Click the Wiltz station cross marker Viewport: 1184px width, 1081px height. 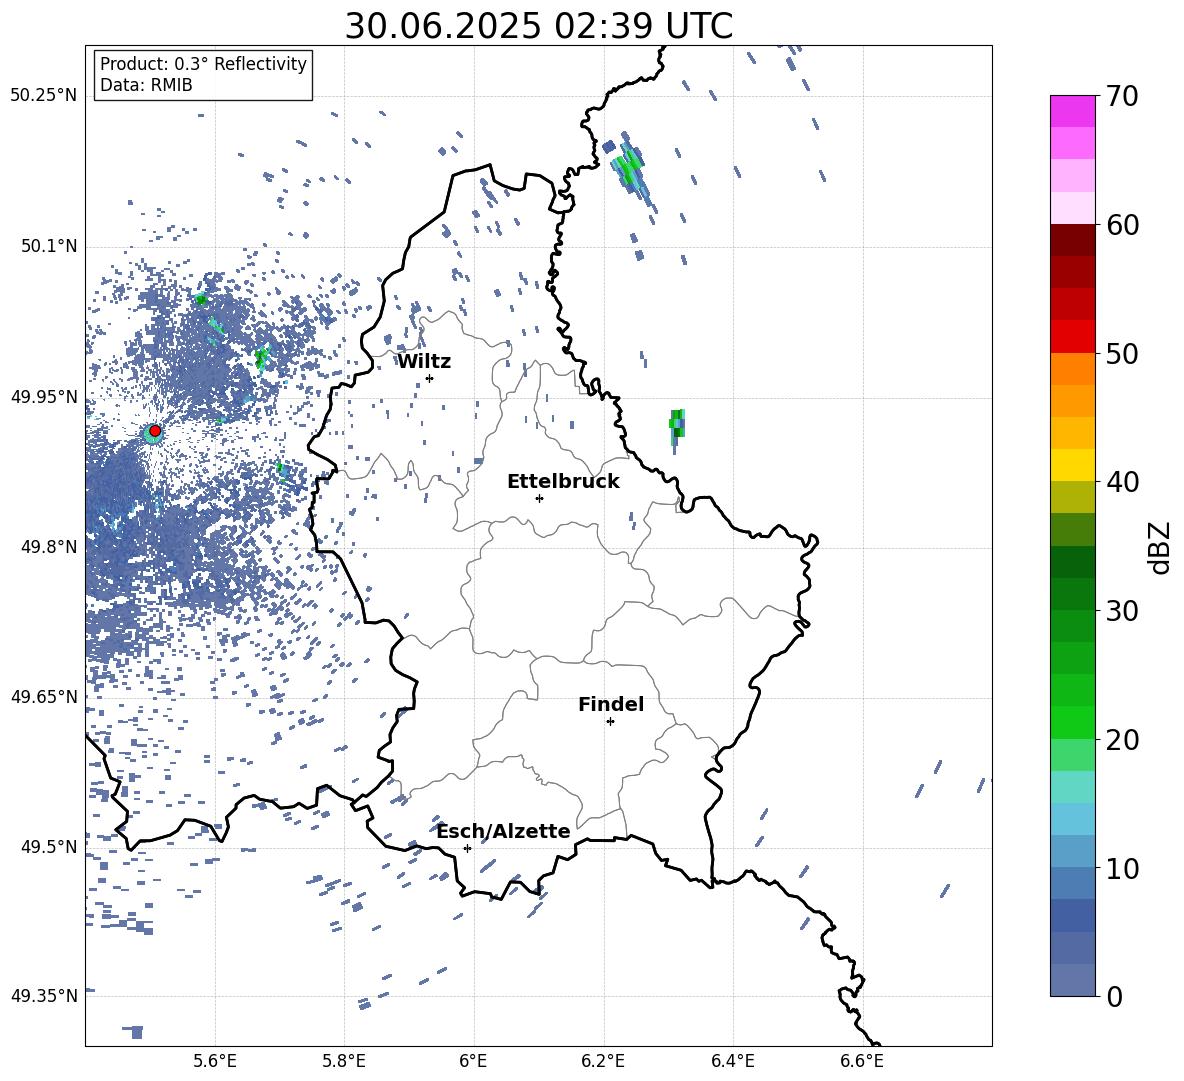(x=430, y=378)
